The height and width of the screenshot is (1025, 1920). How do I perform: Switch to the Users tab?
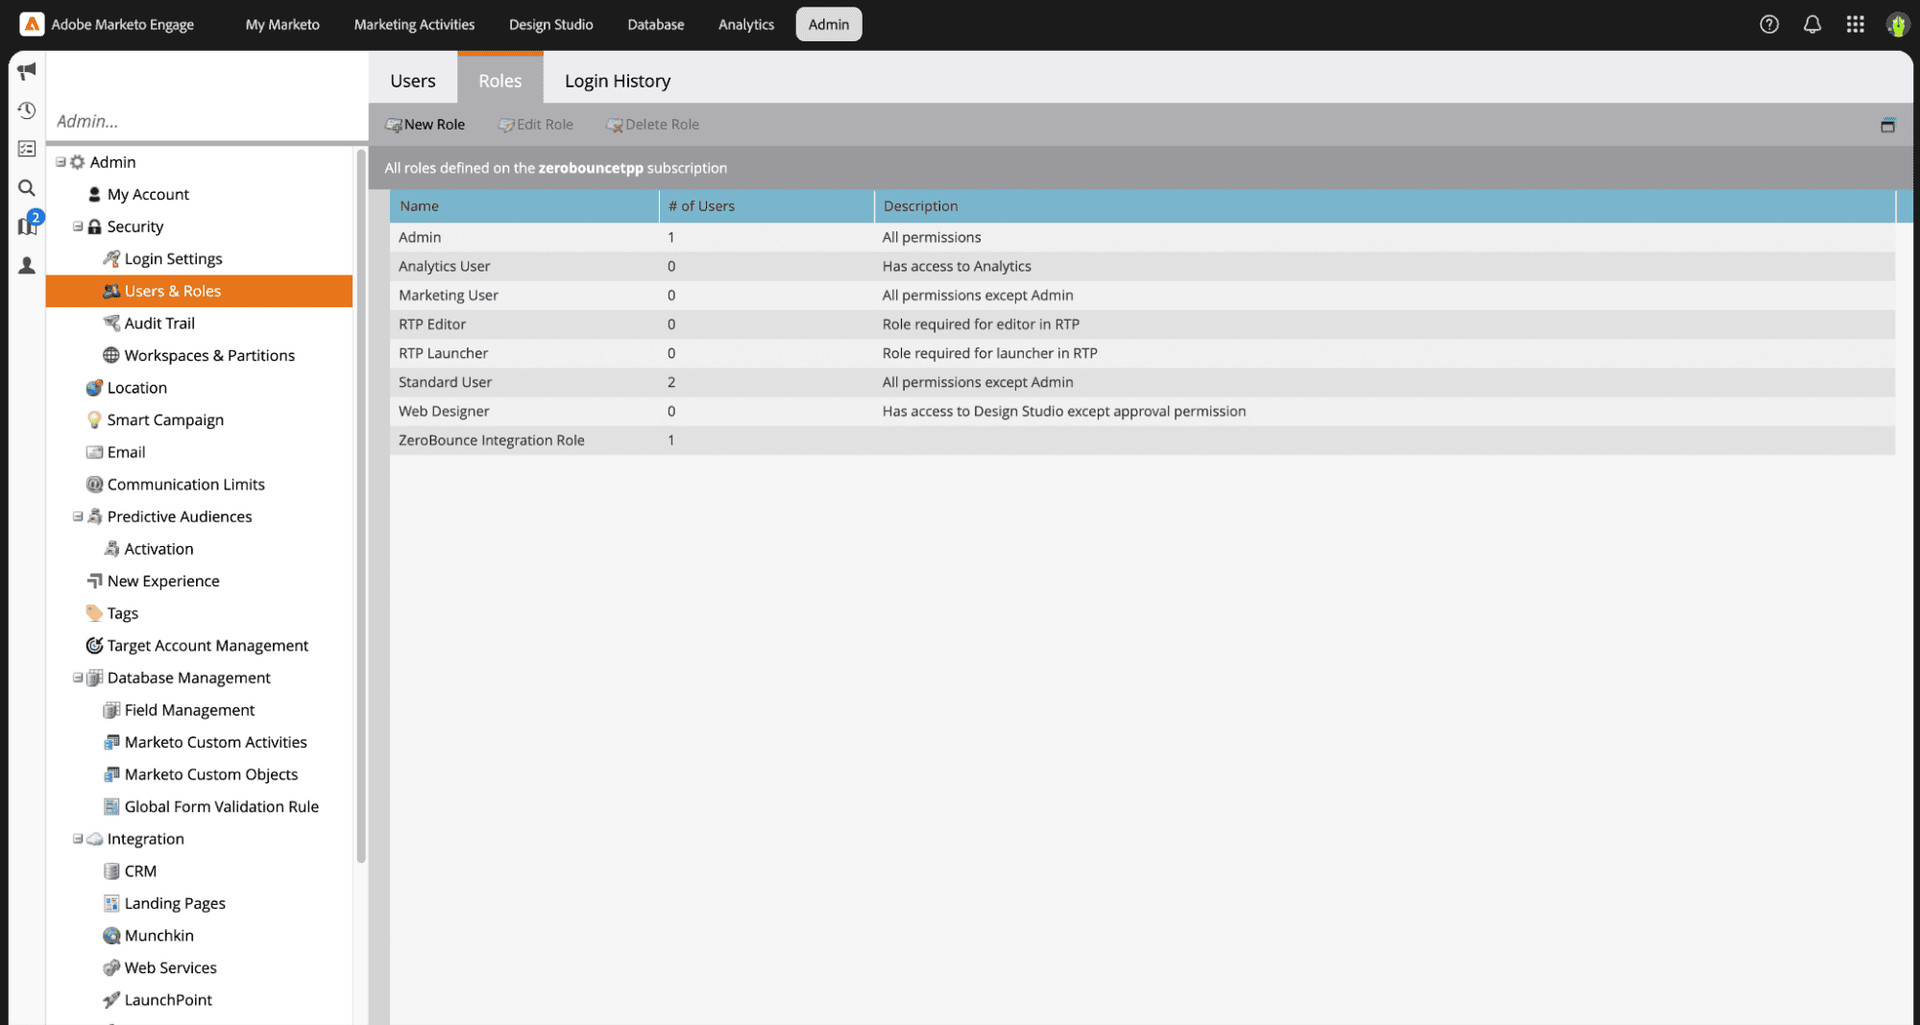[x=412, y=81]
